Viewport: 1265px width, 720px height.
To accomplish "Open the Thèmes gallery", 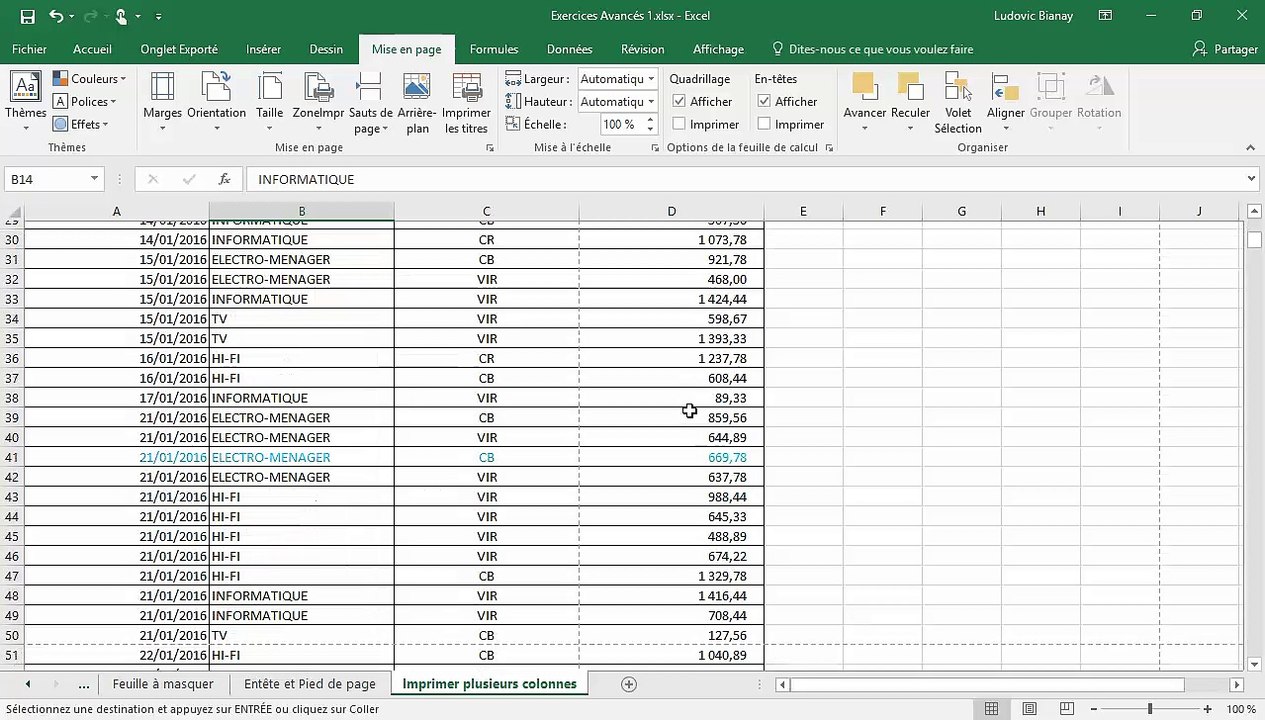I will click(25, 103).
